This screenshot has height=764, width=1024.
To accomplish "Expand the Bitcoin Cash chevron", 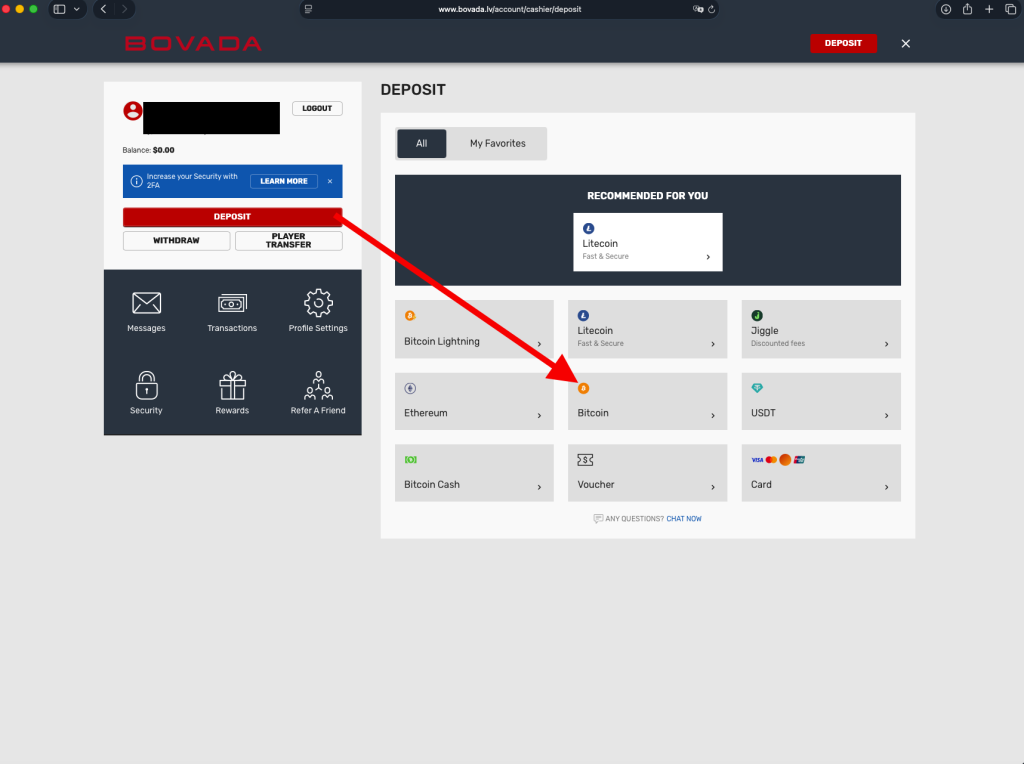I will (539, 487).
